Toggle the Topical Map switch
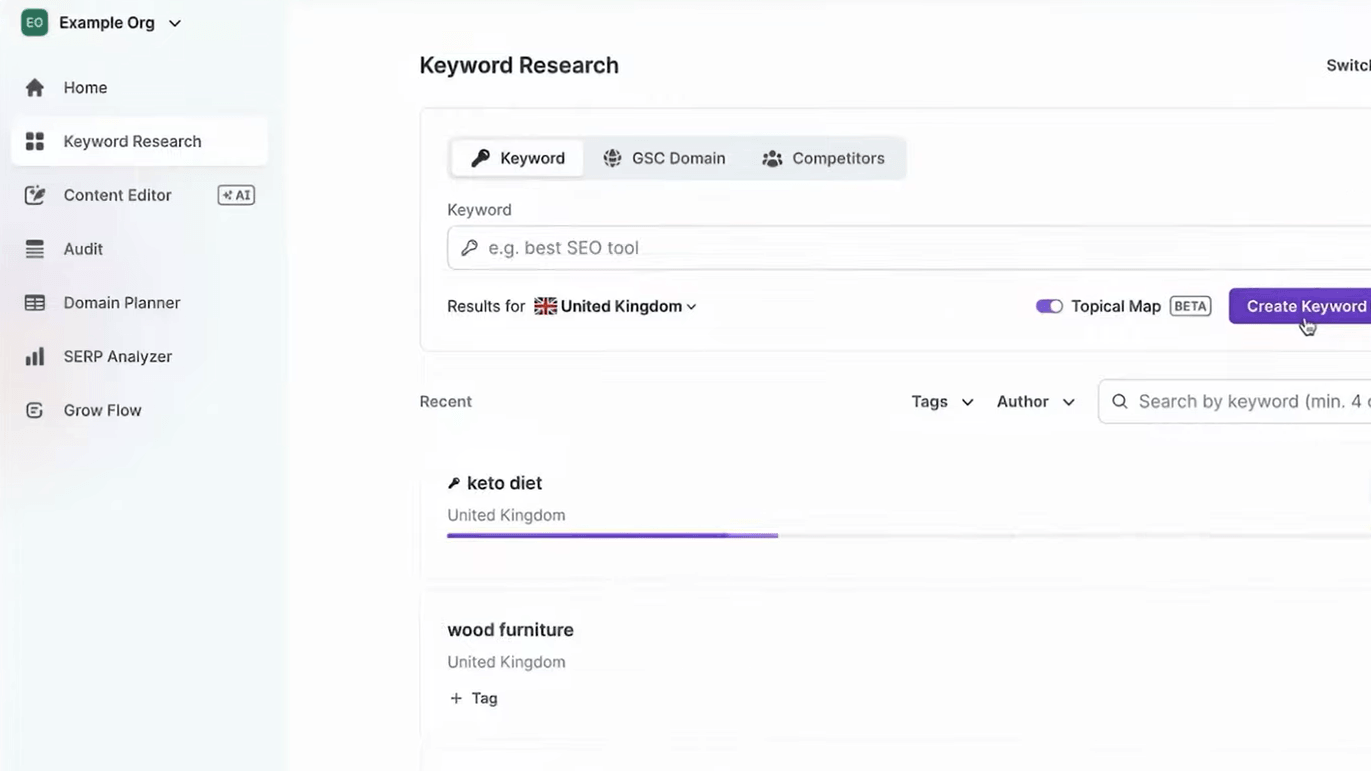Image resolution: width=1371 pixels, height=771 pixels. (1049, 306)
